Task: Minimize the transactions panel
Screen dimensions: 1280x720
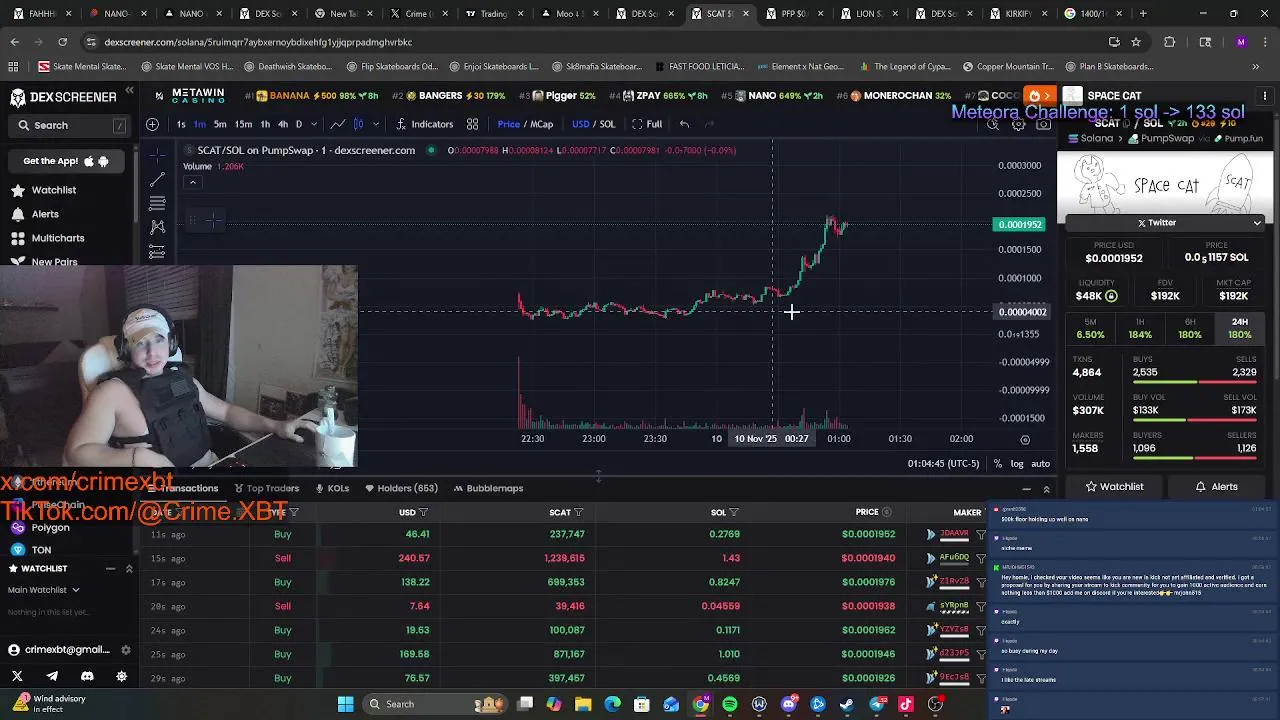Action: 1026,489
